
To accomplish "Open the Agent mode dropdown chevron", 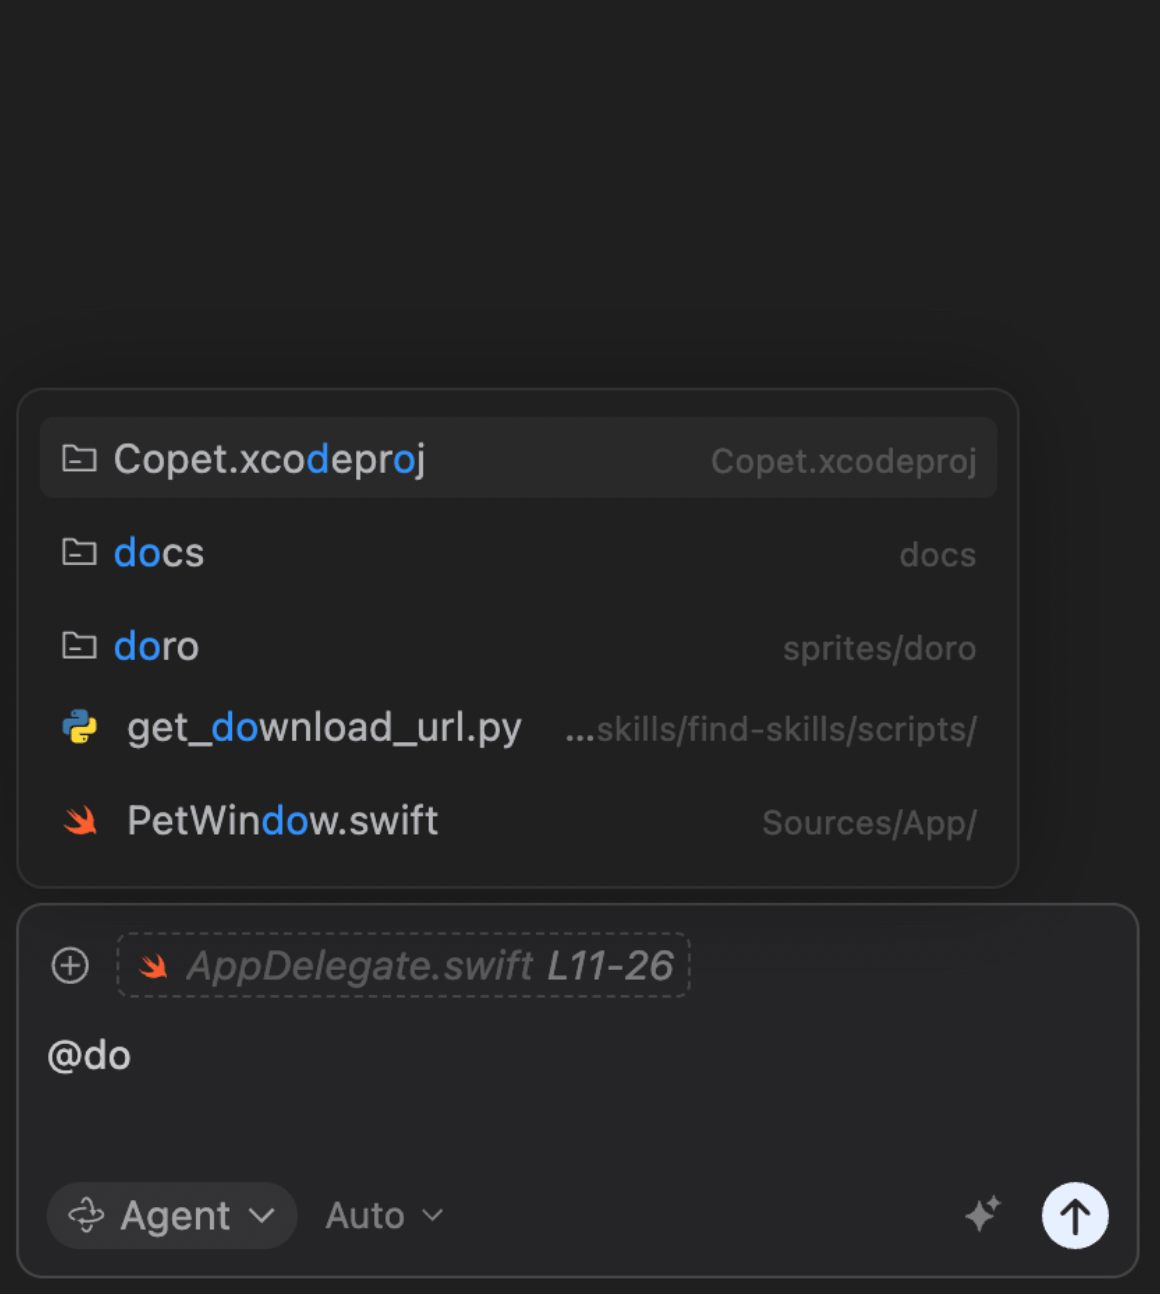I will click(262, 1216).
